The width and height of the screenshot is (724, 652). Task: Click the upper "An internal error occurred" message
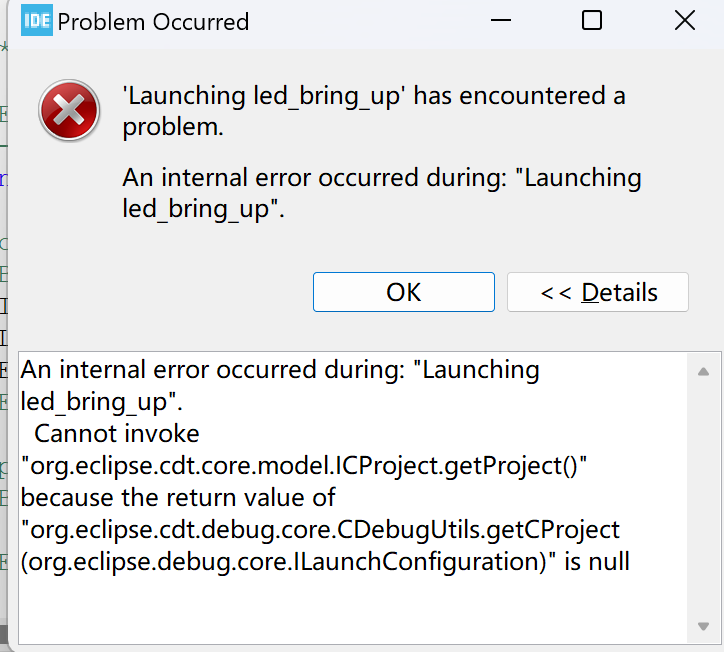(381, 194)
